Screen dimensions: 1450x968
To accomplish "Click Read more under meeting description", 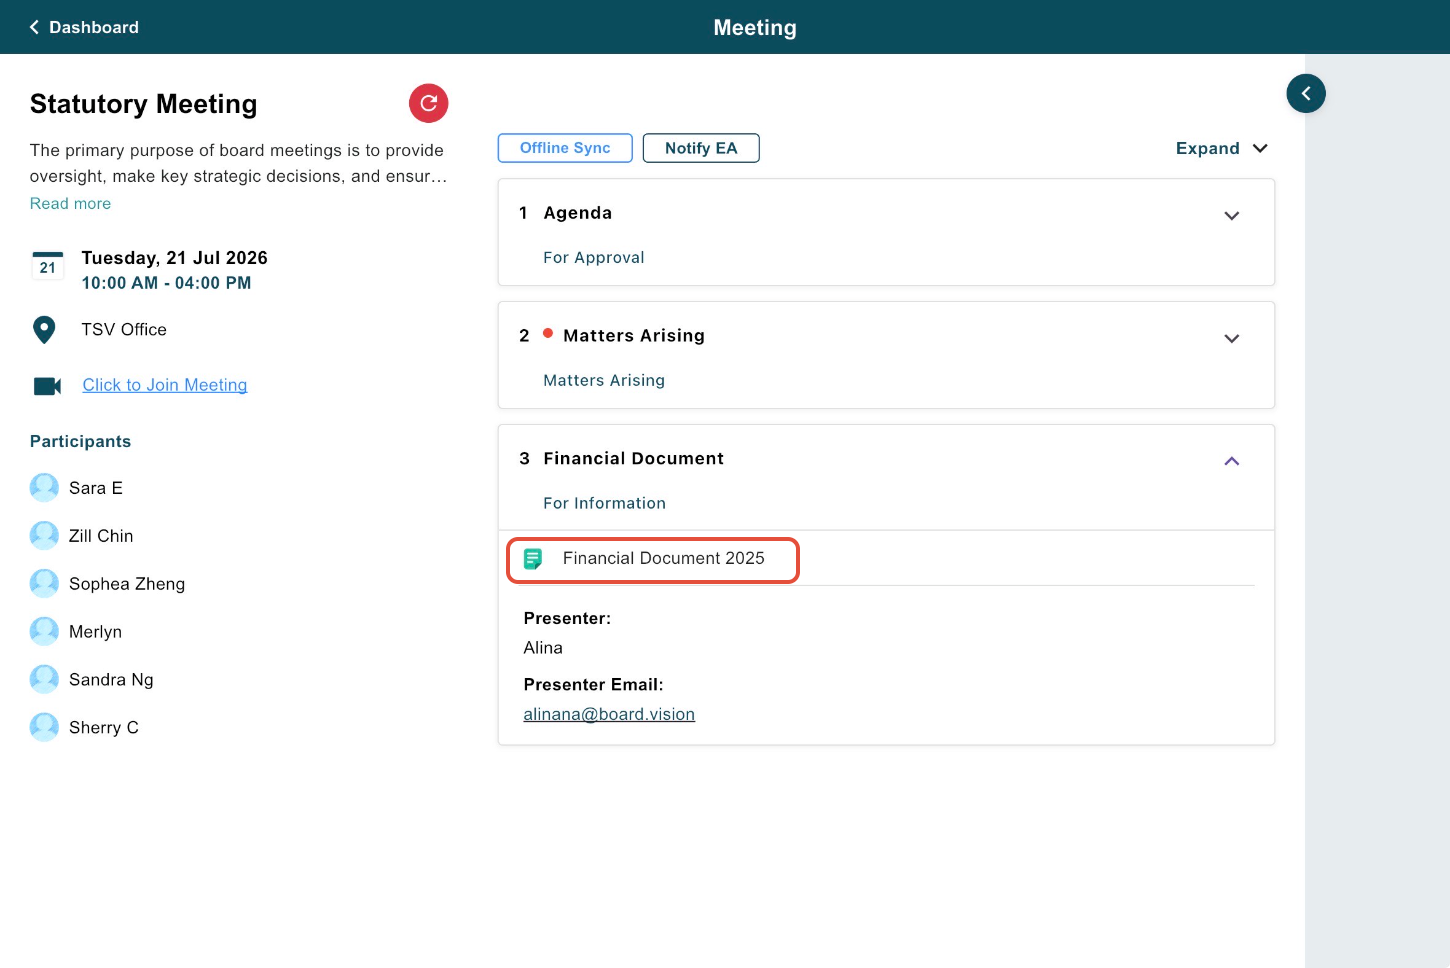I will tap(70, 203).
